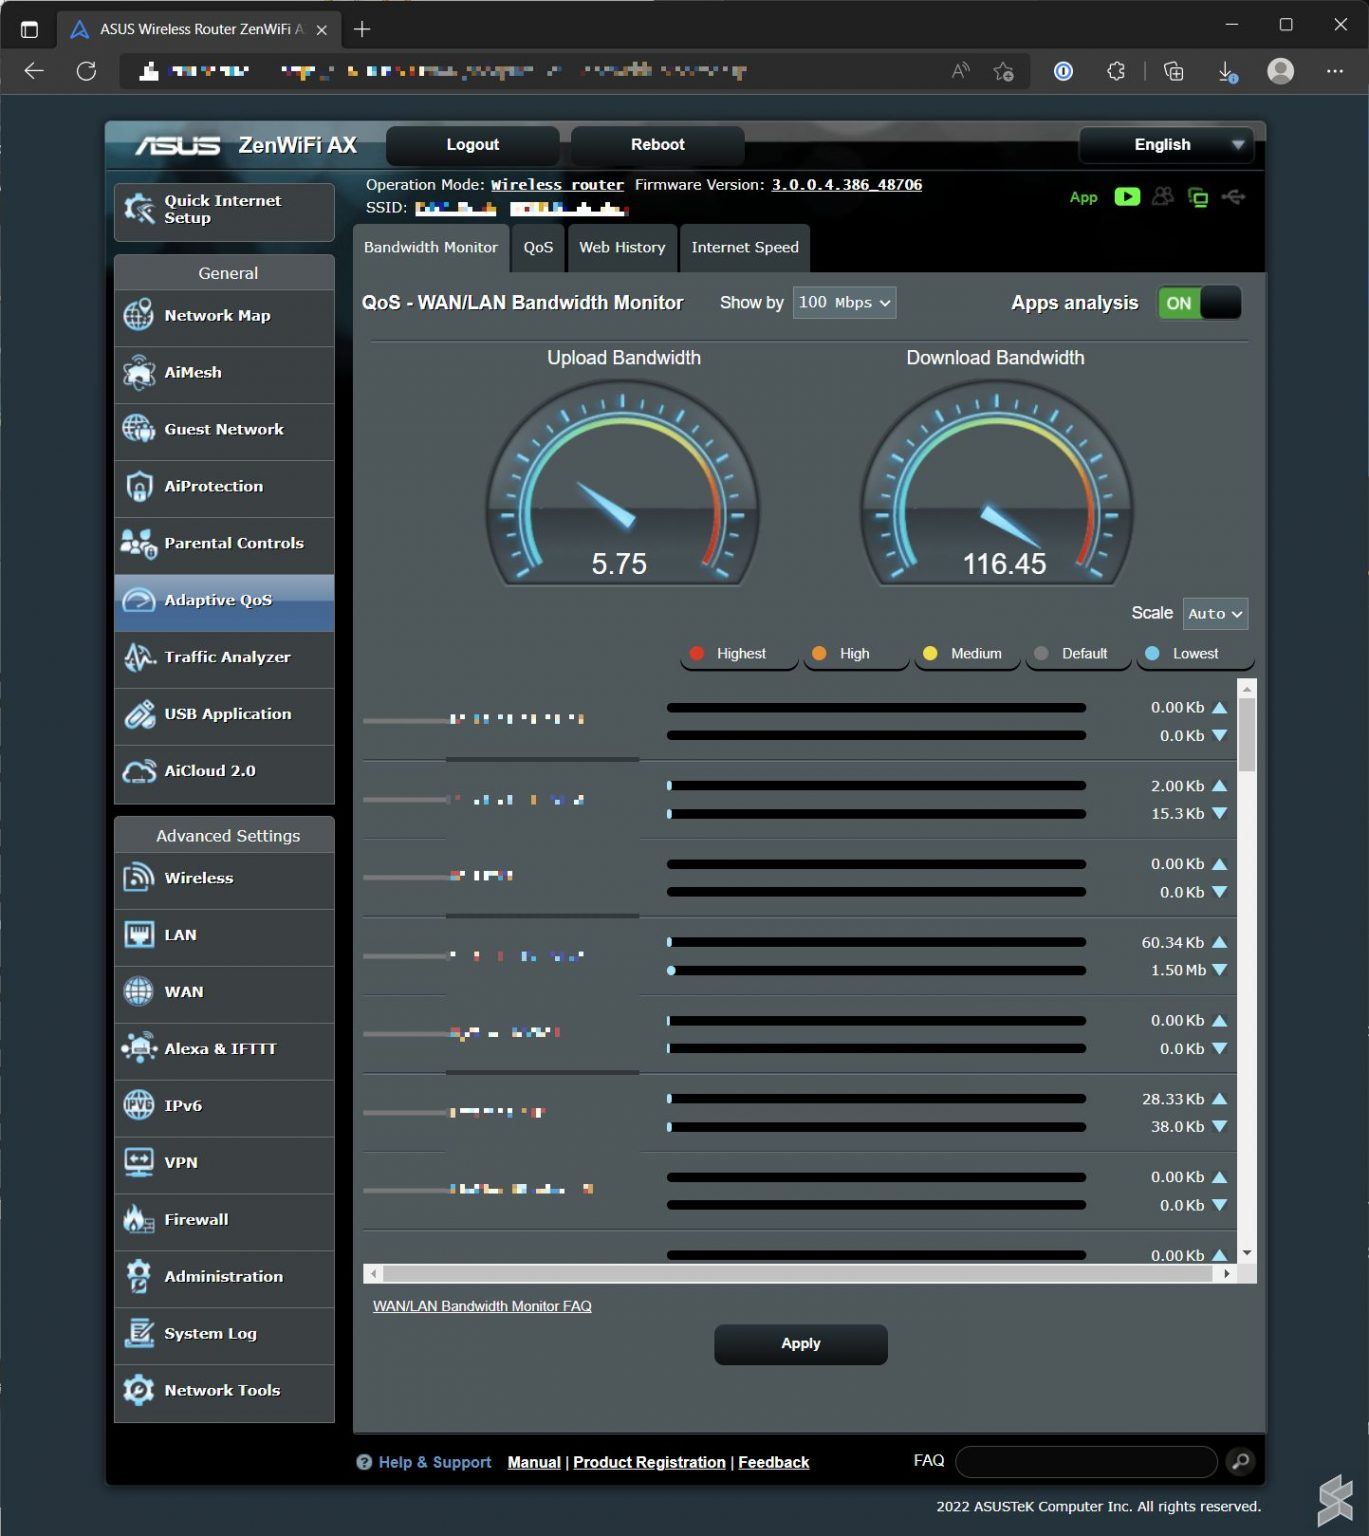Open Parental Controls icon

point(138,543)
